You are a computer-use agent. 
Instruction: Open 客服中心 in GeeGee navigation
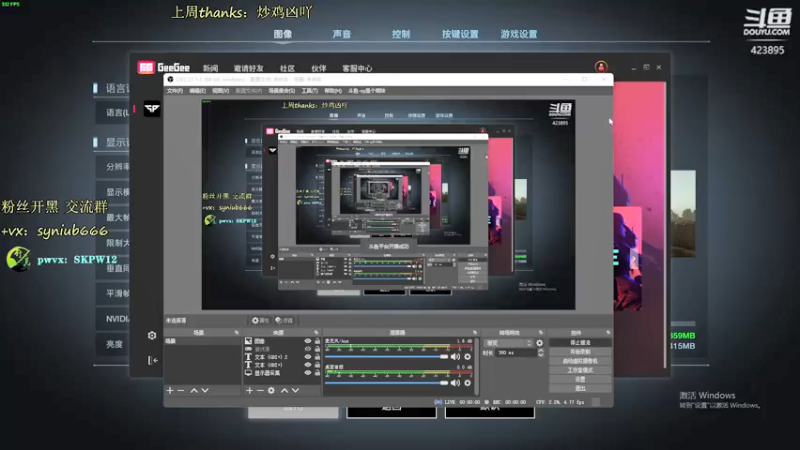coord(357,68)
